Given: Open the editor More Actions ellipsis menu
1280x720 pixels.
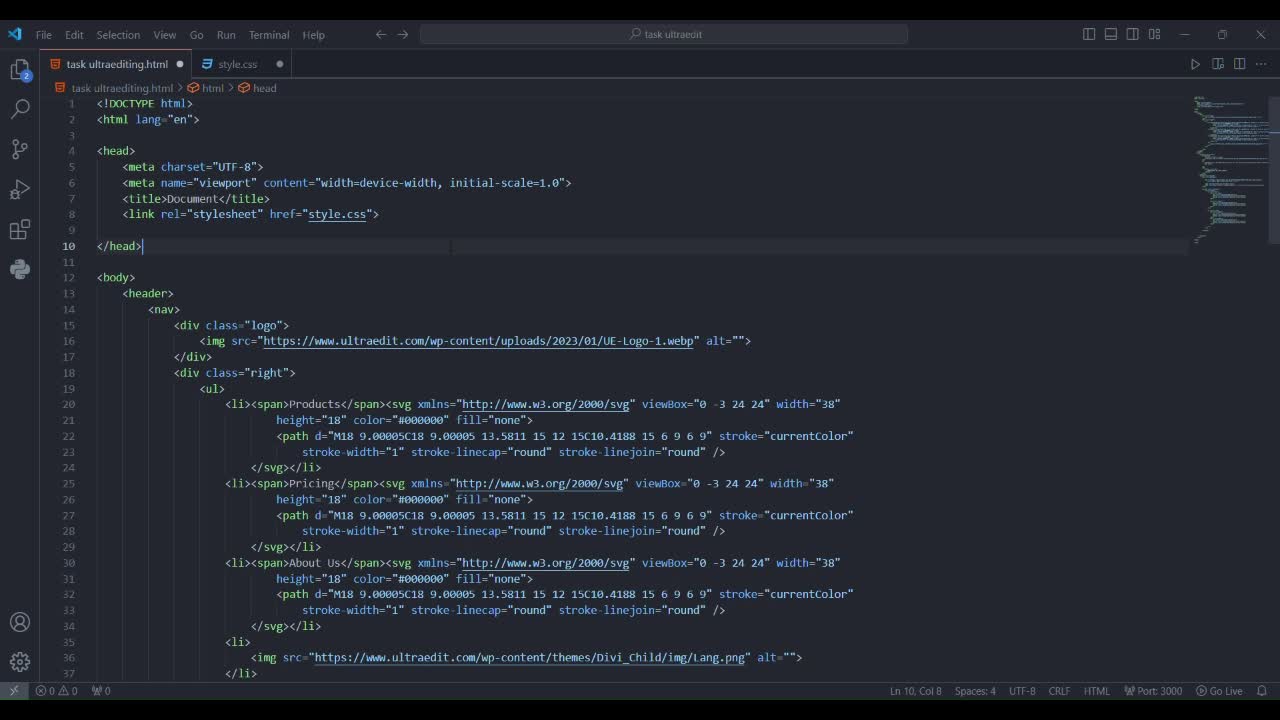Looking at the screenshot, I should pyautogui.click(x=1261, y=64).
